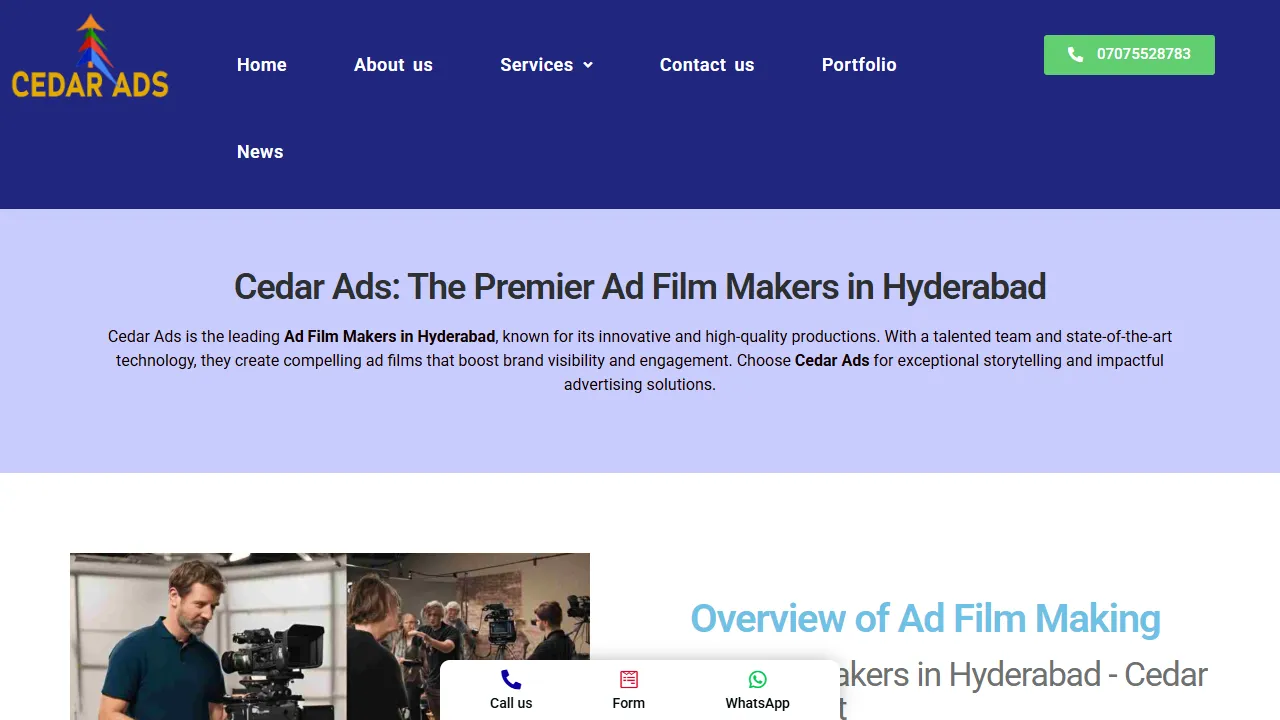Click the phone icon in the green button
1280x720 pixels.
(x=1075, y=55)
